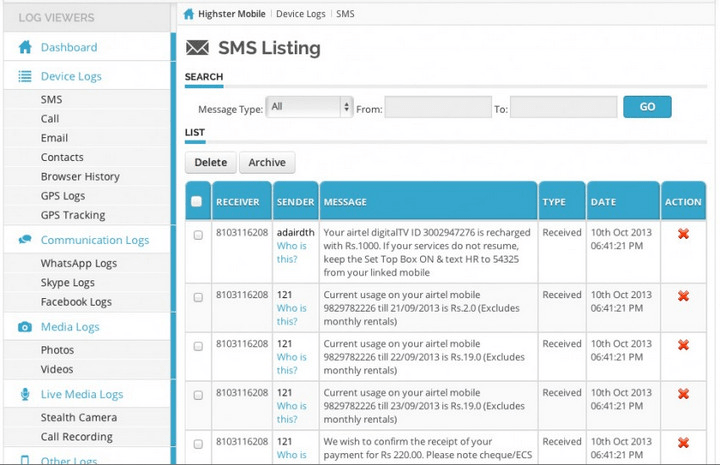Image resolution: width=720 pixels, height=465 pixels.
Task: Delete the adairdth message with red X
Action: click(x=683, y=234)
